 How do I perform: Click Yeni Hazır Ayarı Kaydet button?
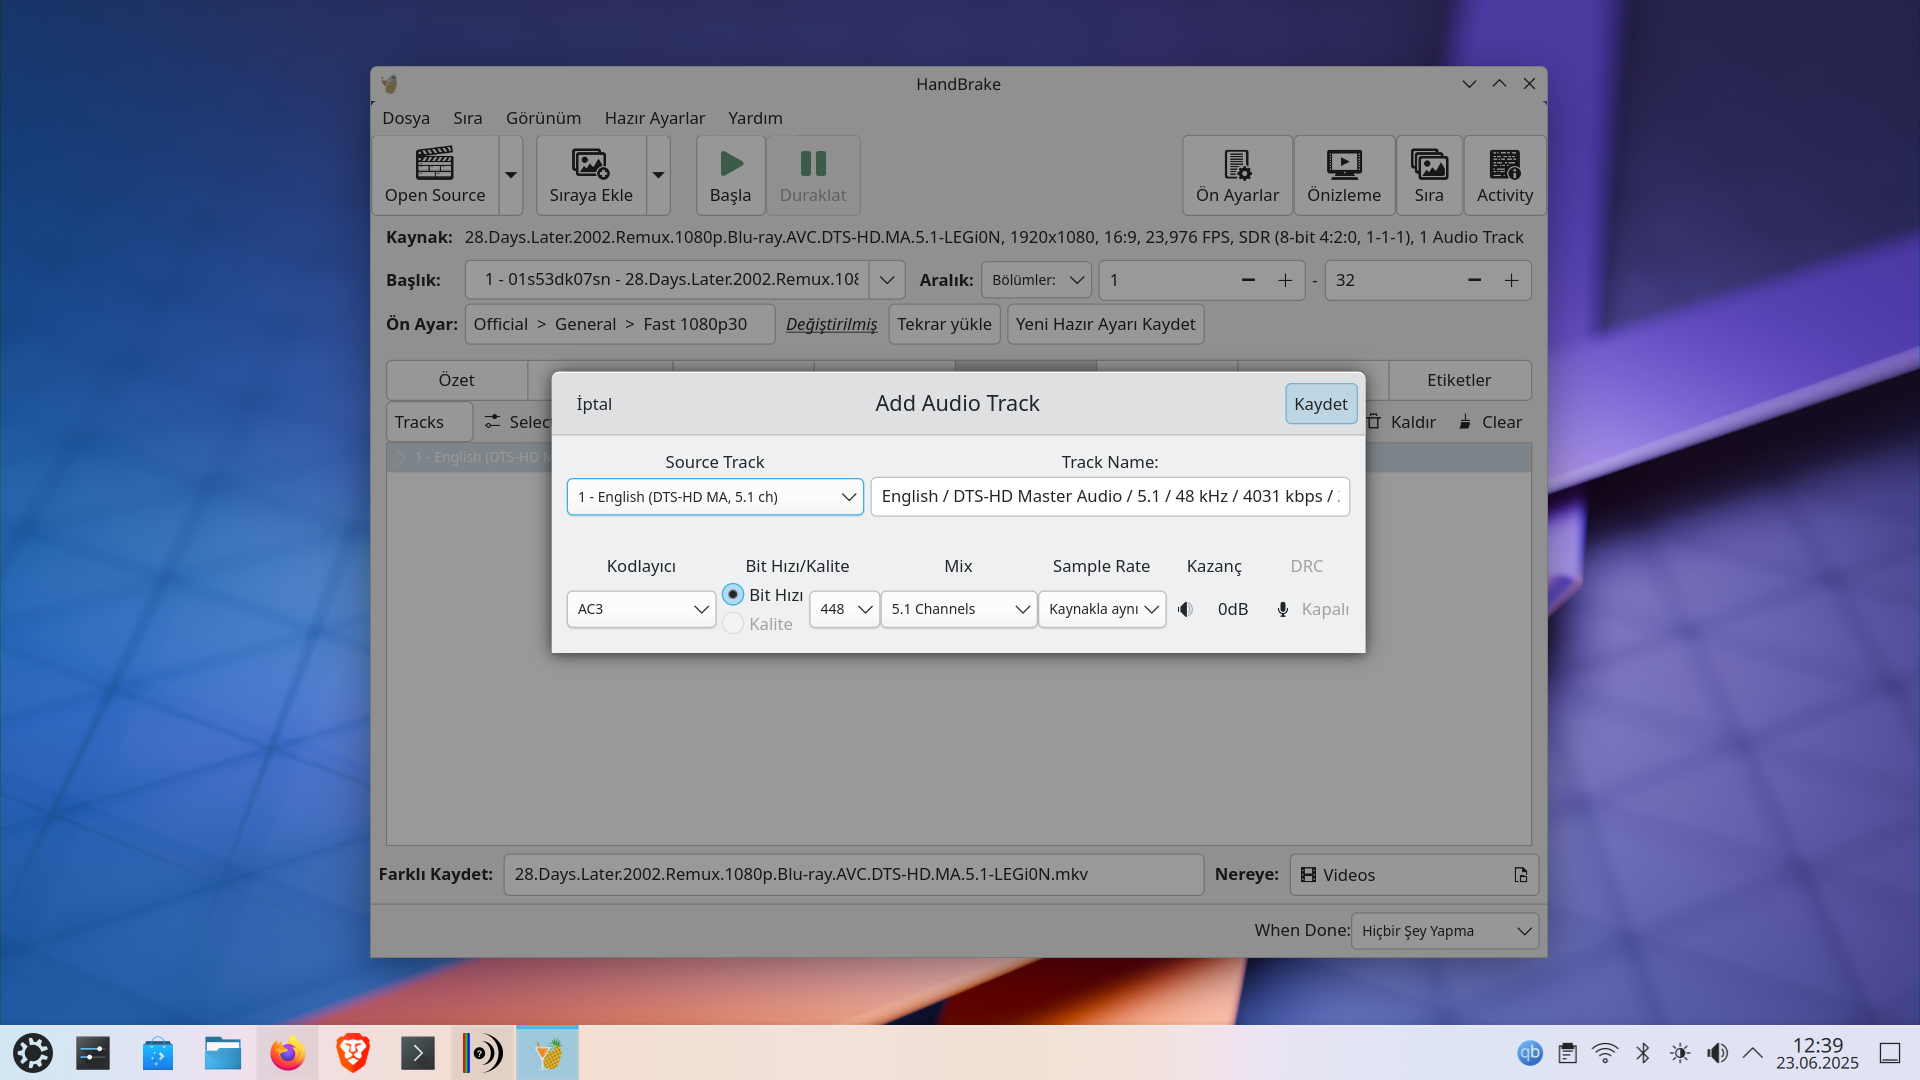click(x=1105, y=324)
